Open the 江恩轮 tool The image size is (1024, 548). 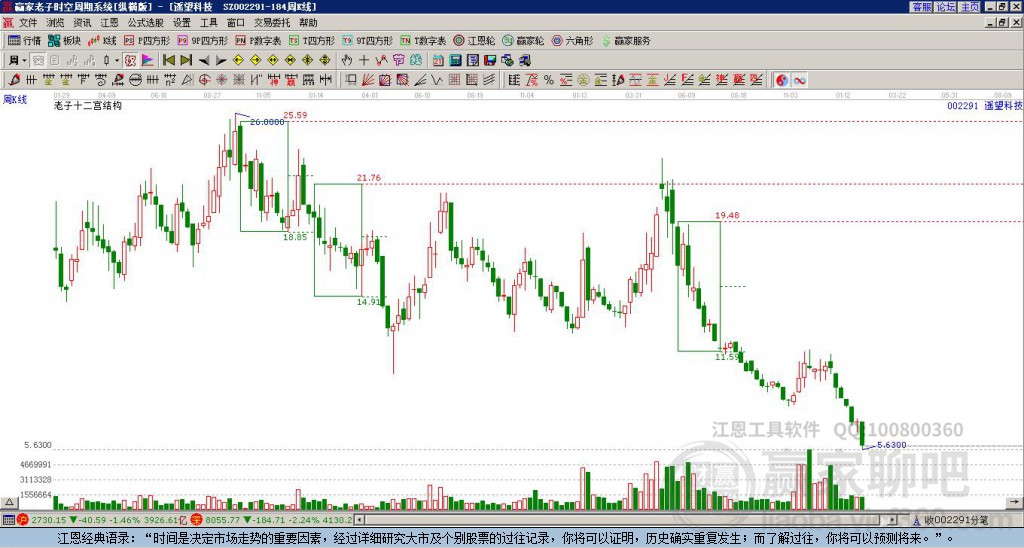tap(474, 40)
